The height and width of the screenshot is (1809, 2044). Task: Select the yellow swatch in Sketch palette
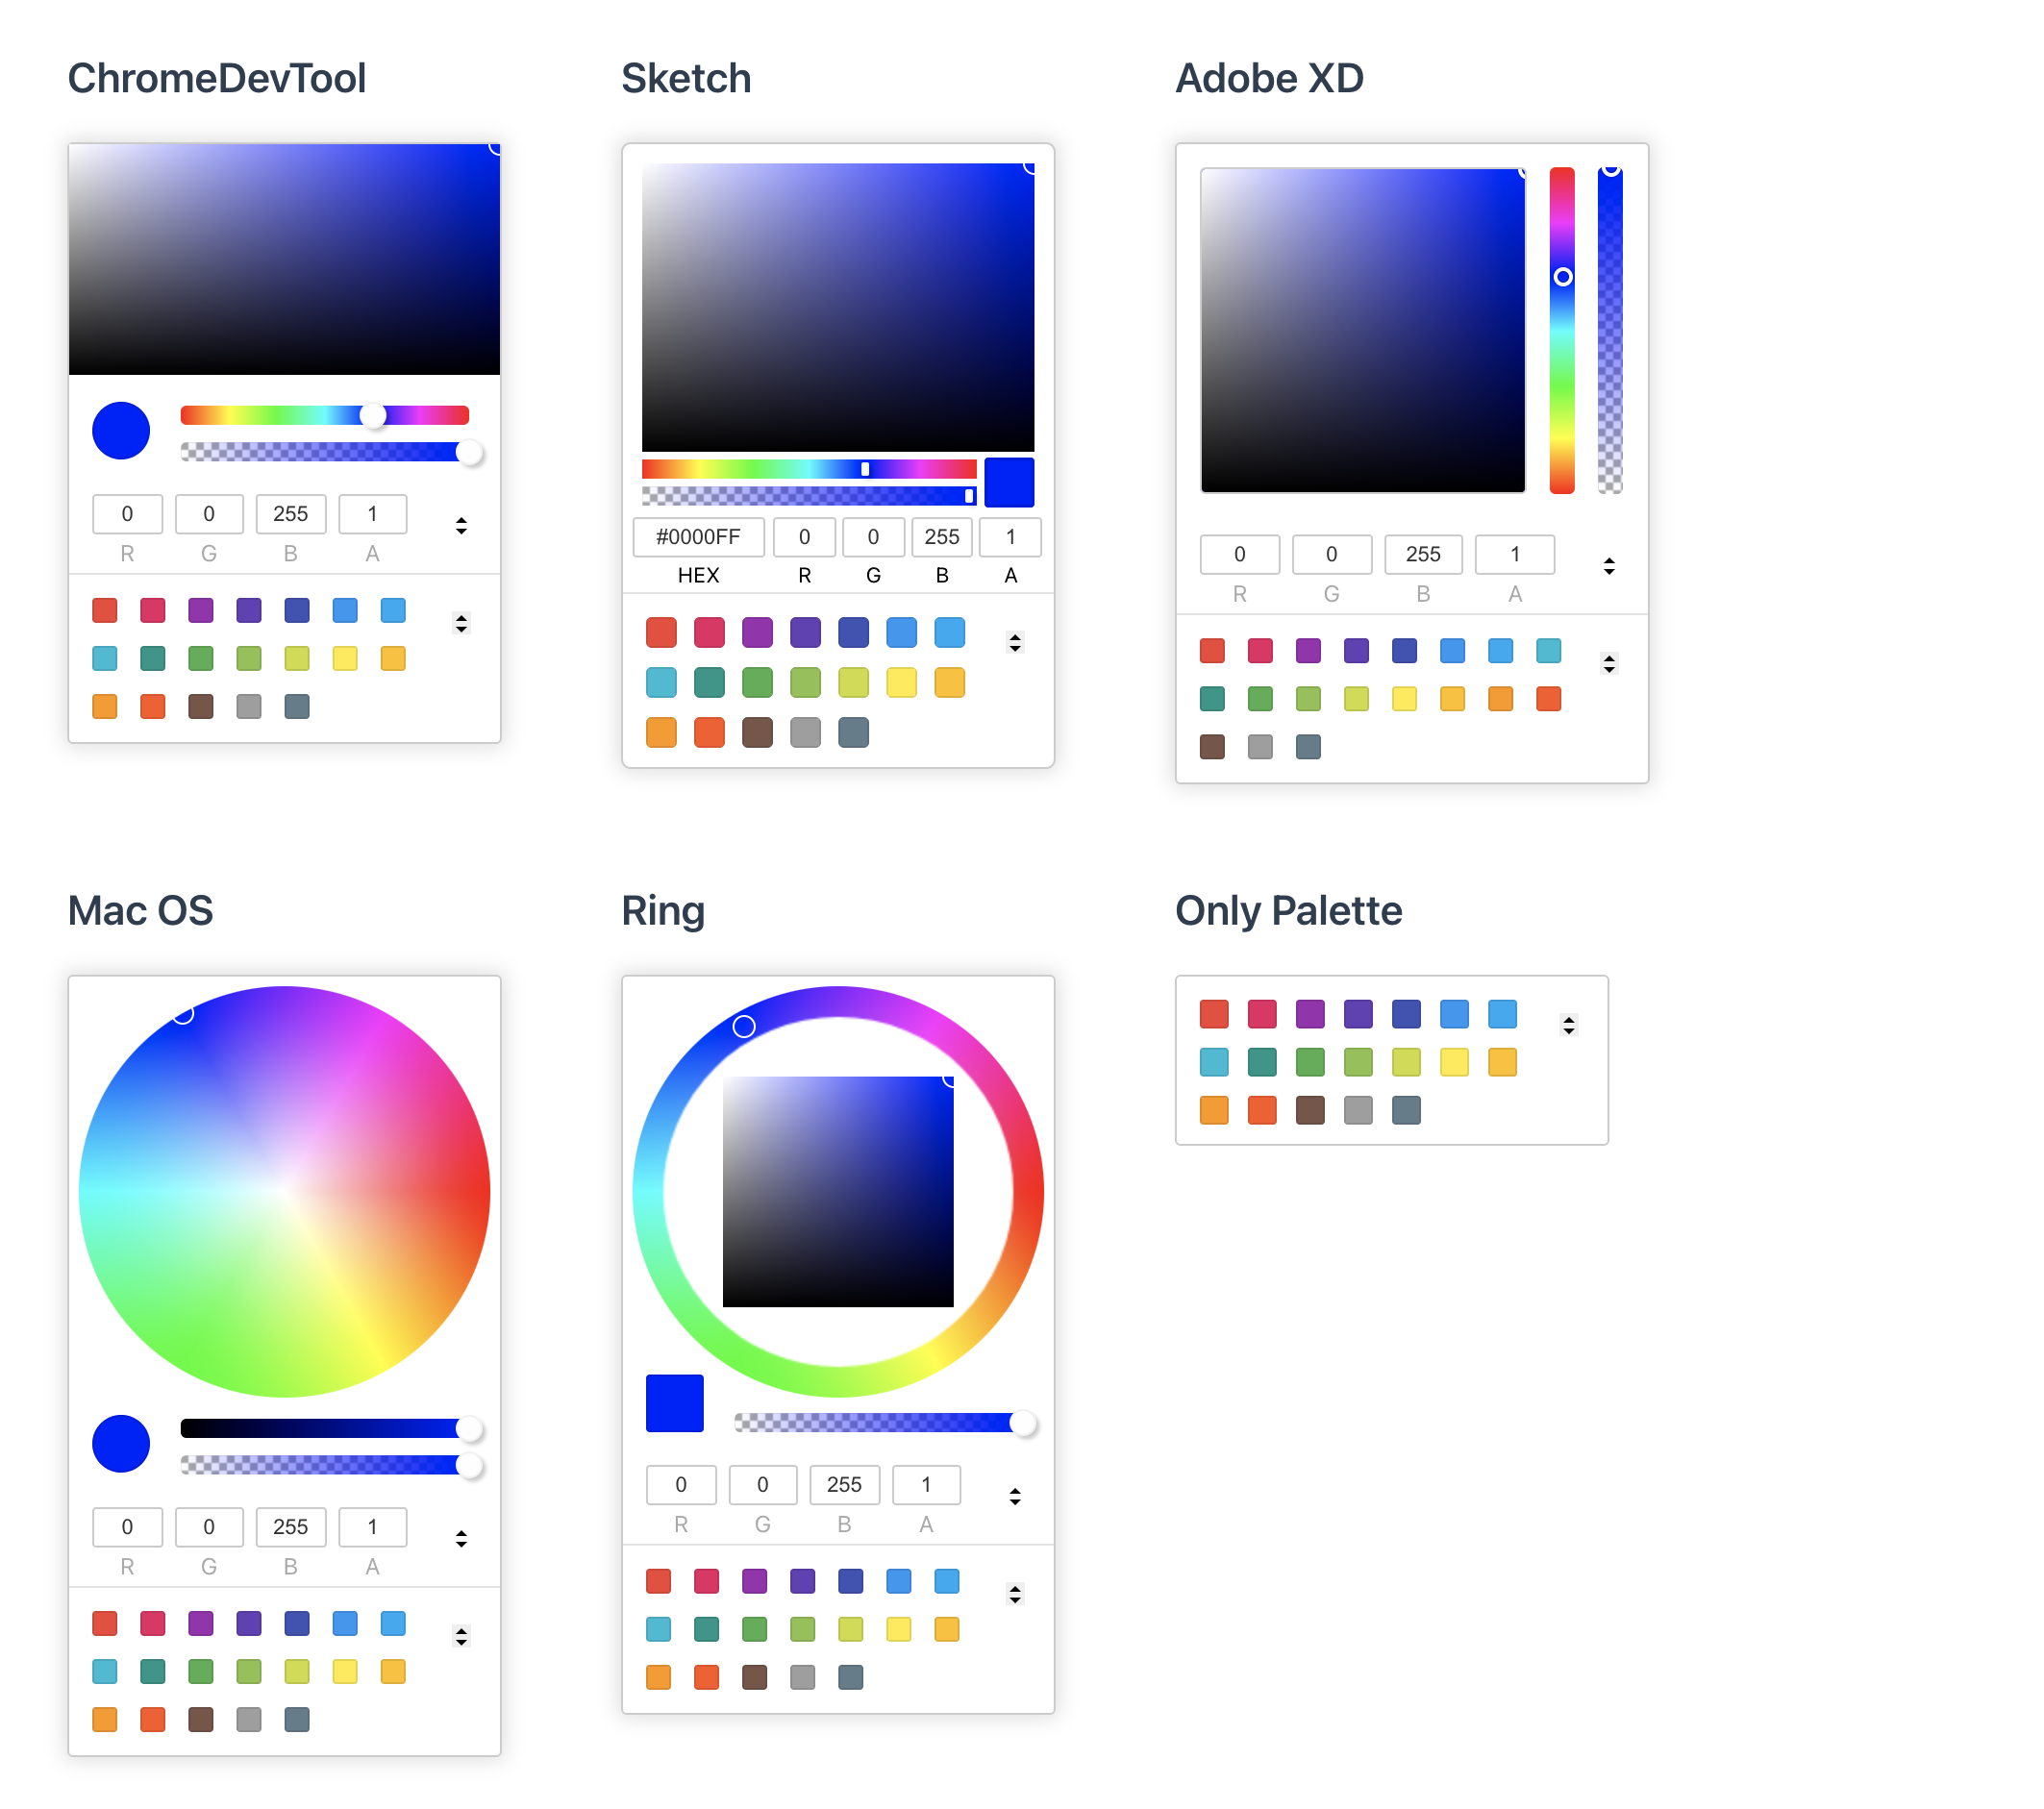click(x=901, y=682)
